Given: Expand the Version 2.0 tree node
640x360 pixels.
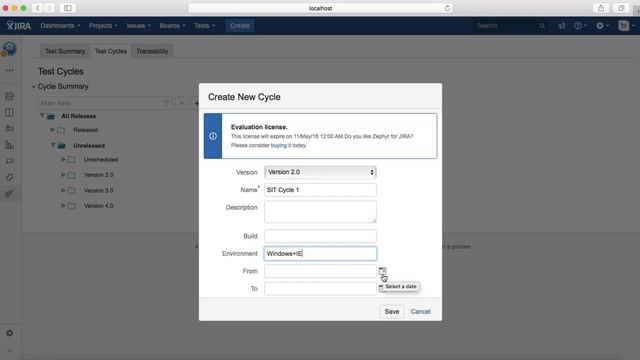Looking at the screenshot, I should (x=63, y=175).
